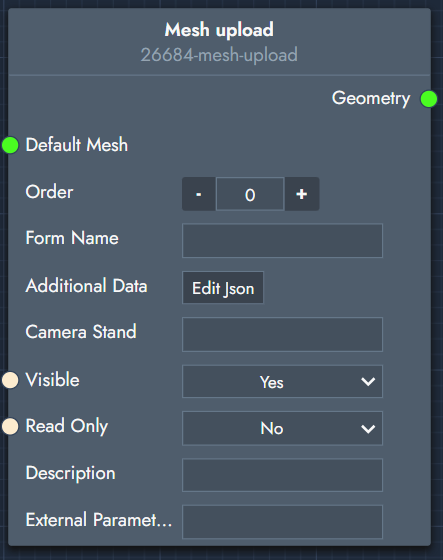
Task: Click the Visible input socket dot
Action: tap(10, 380)
